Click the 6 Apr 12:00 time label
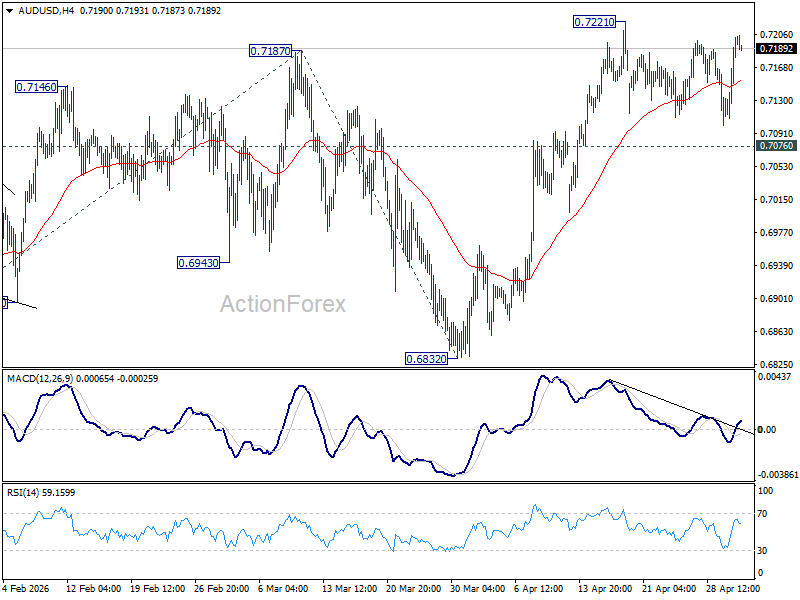Image resolution: width=800 pixels, height=600 pixels. tap(539, 589)
